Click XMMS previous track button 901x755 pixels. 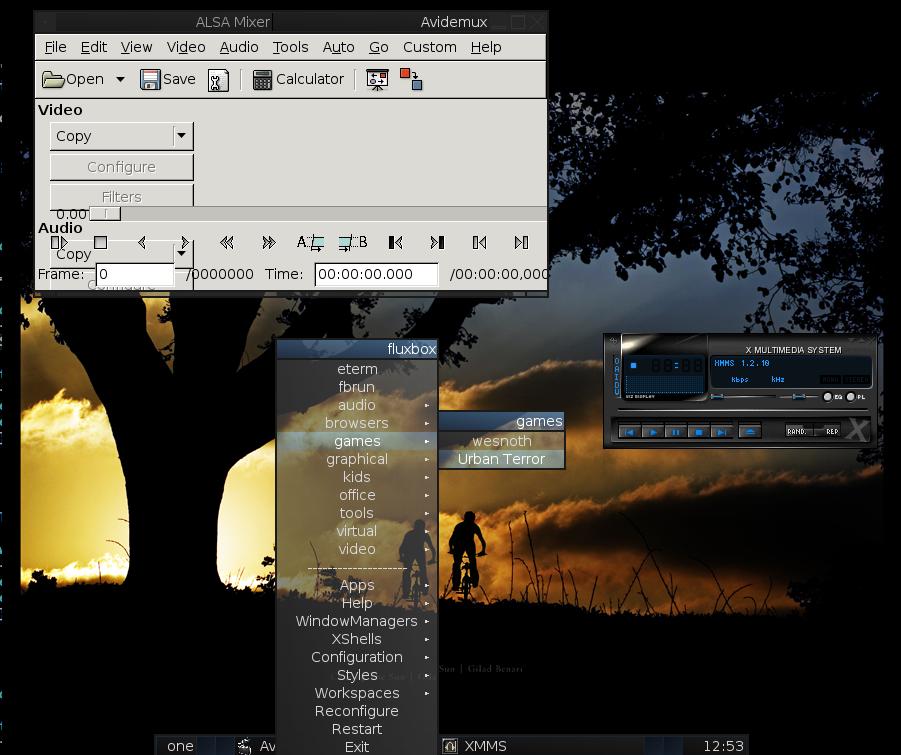point(630,432)
